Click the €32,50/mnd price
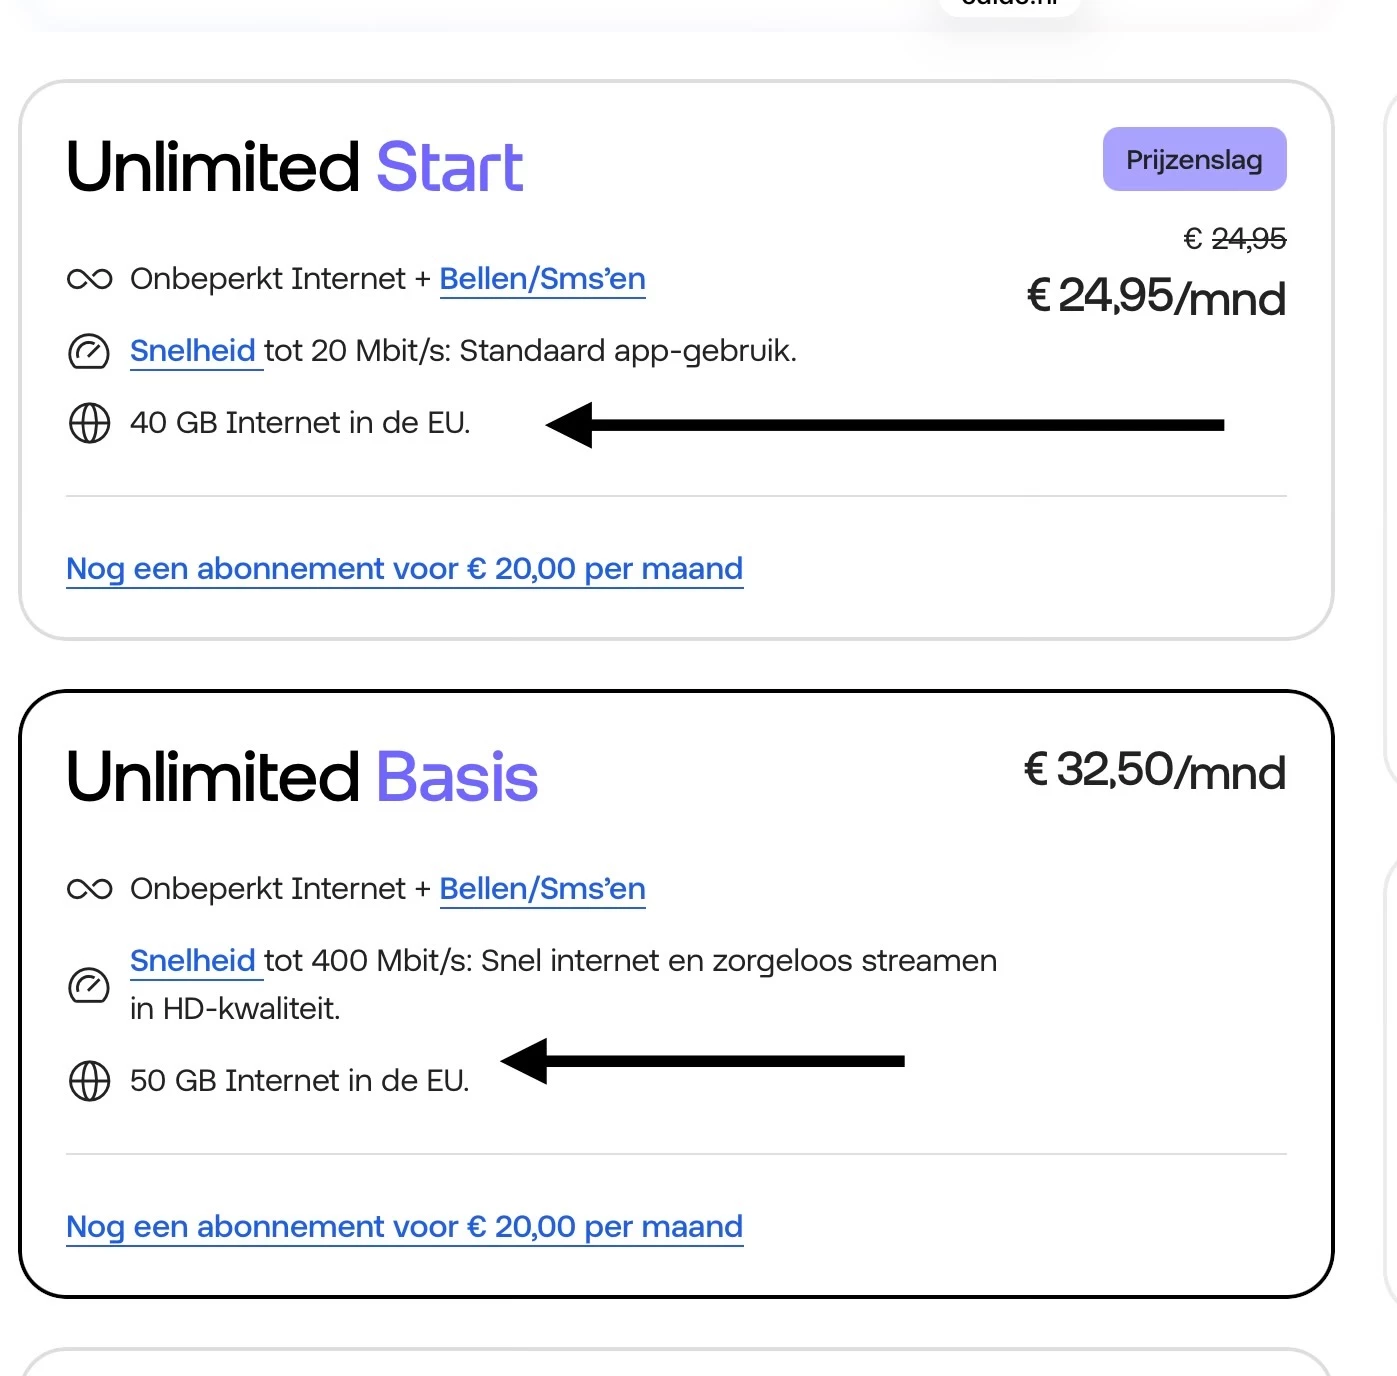Image resolution: width=1397 pixels, height=1376 pixels. click(x=1154, y=771)
